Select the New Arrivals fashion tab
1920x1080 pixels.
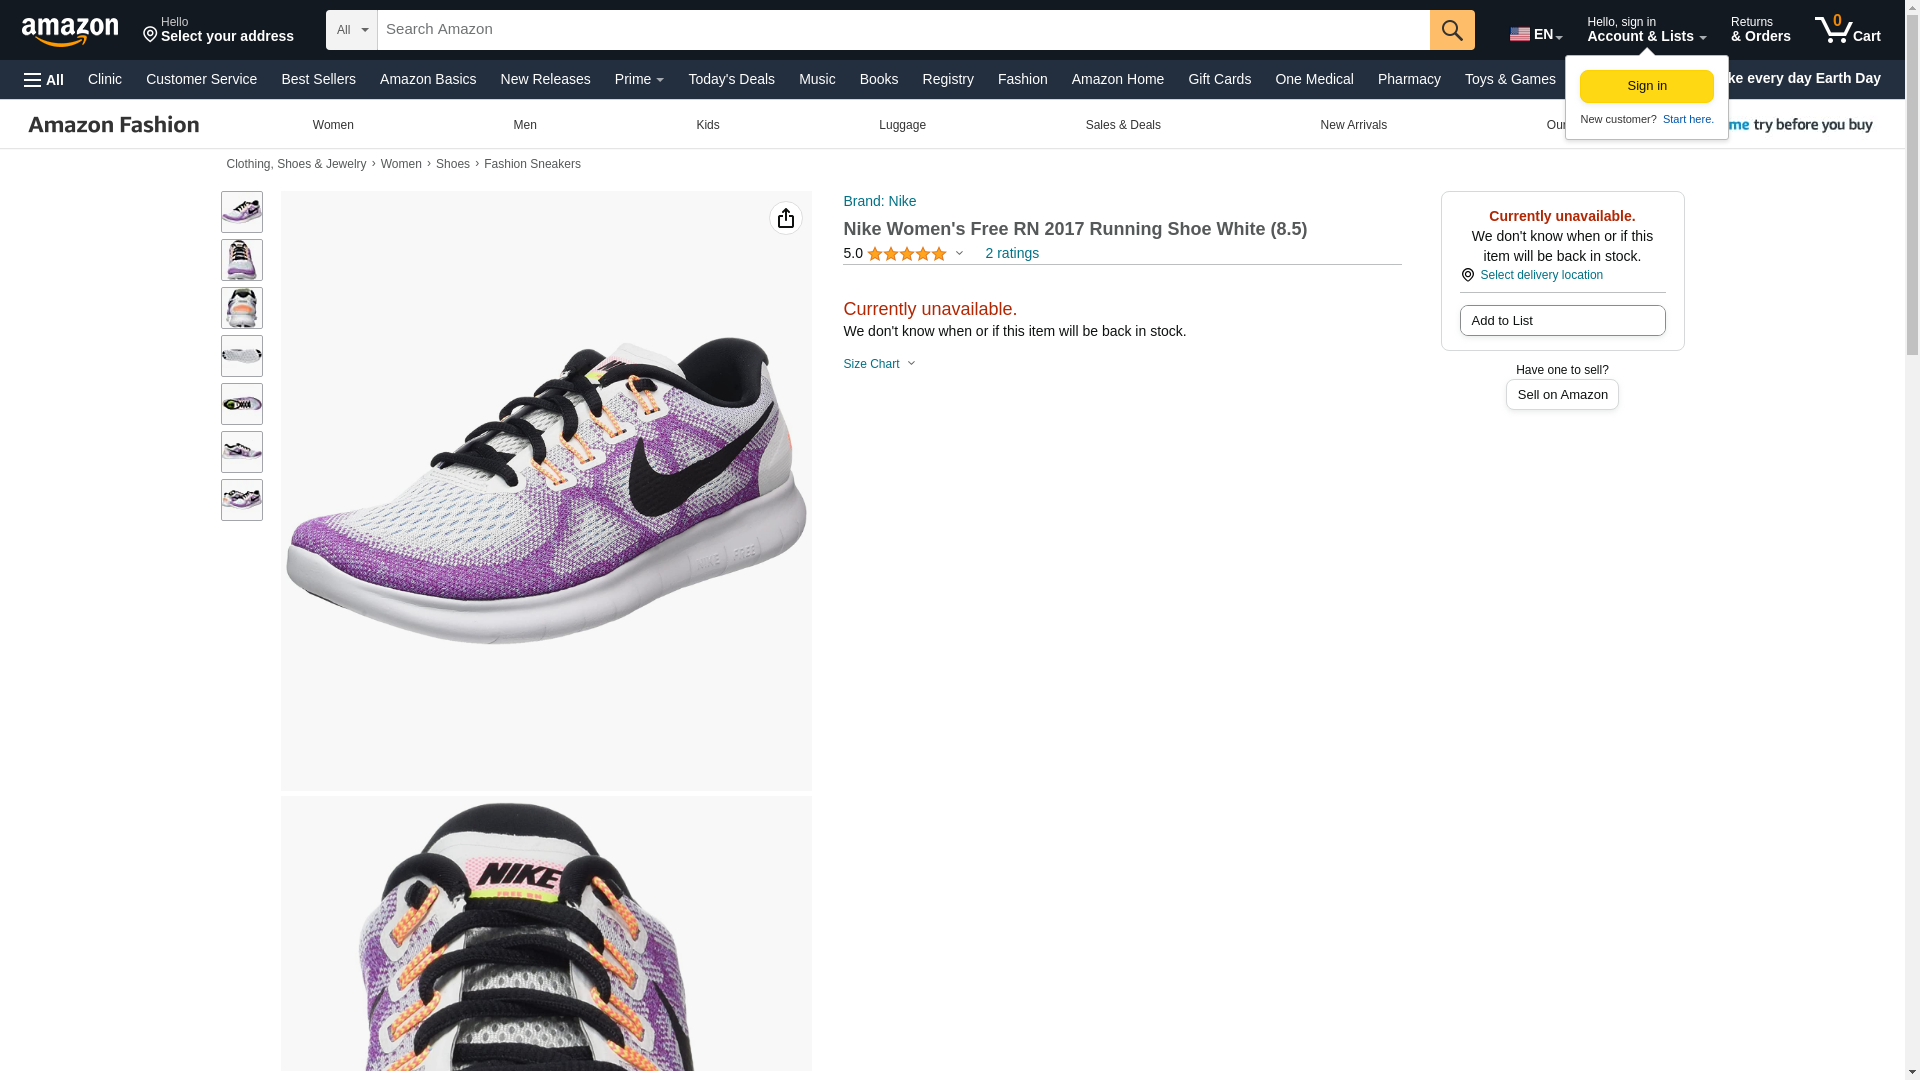[1353, 125]
